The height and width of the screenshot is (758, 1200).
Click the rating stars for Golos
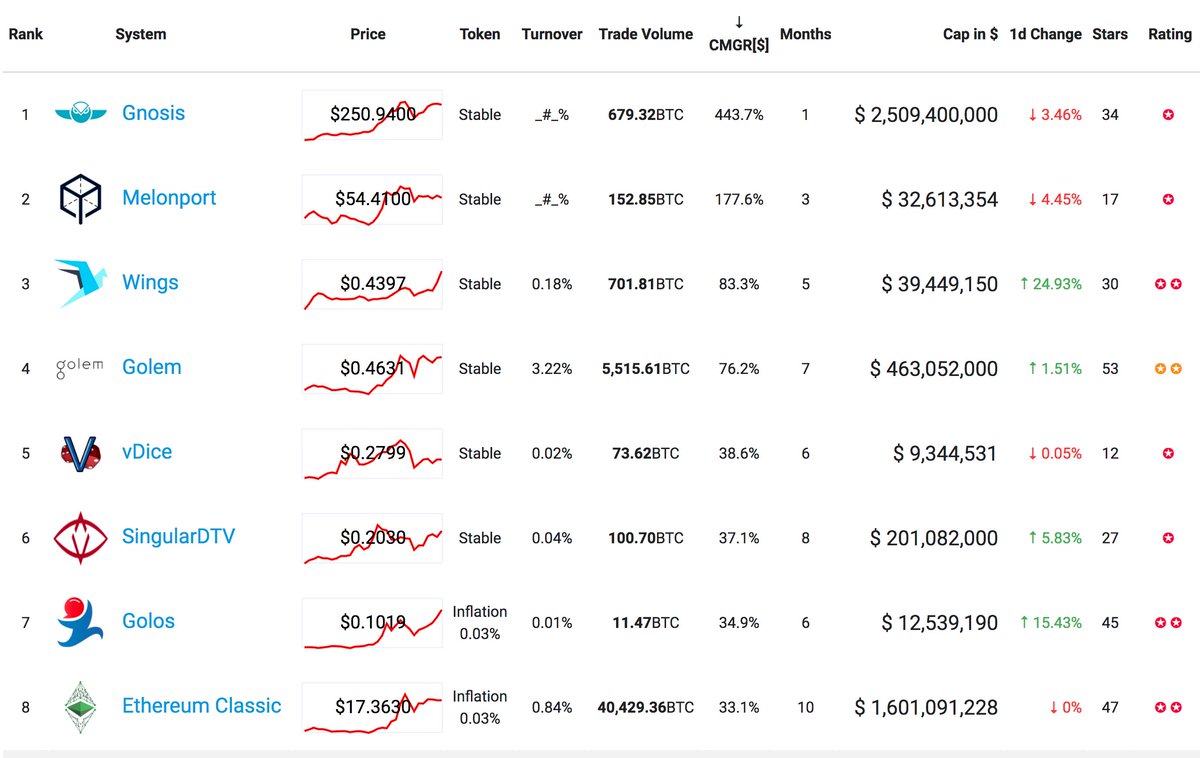pyautogui.click(x=1168, y=622)
